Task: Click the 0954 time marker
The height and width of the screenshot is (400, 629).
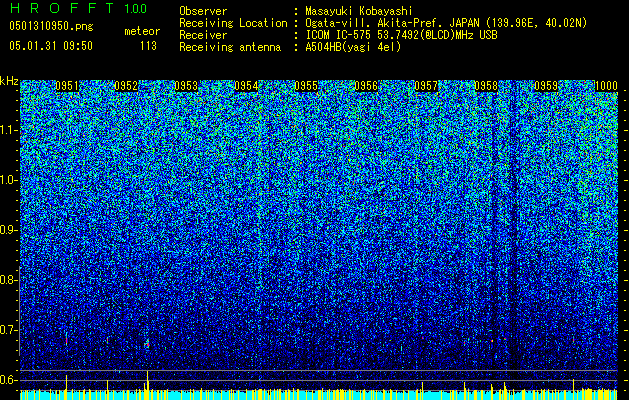Action: (x=246, y=86)
